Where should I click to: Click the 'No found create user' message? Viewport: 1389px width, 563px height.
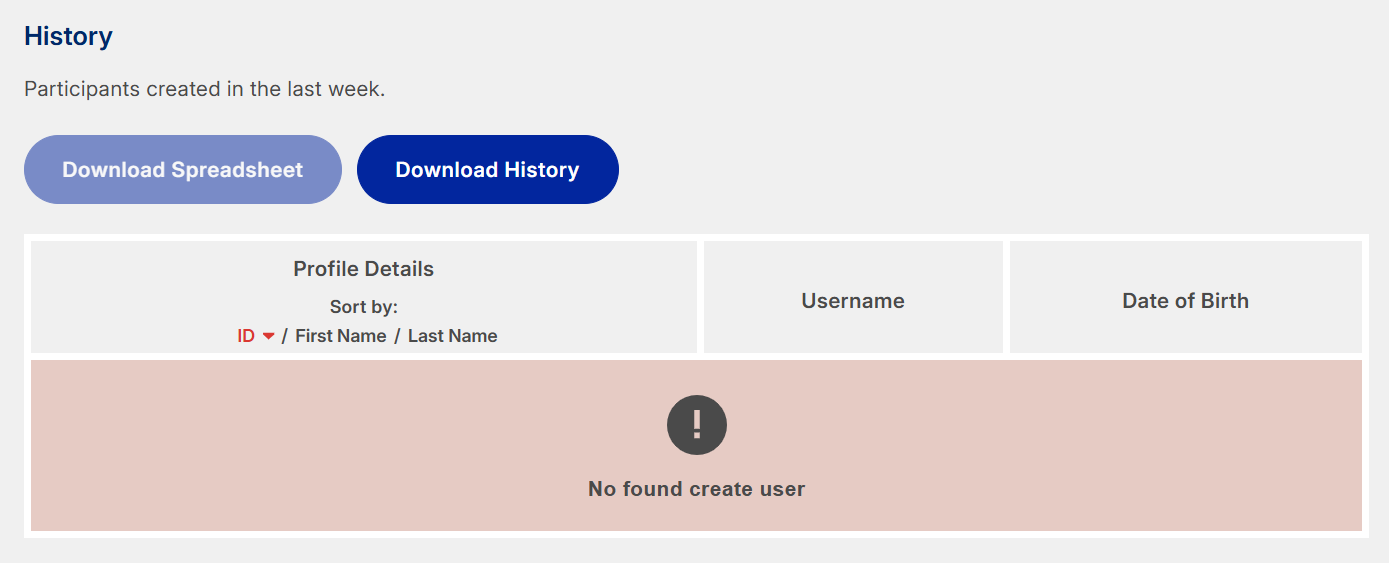click(x=697, y=489)
